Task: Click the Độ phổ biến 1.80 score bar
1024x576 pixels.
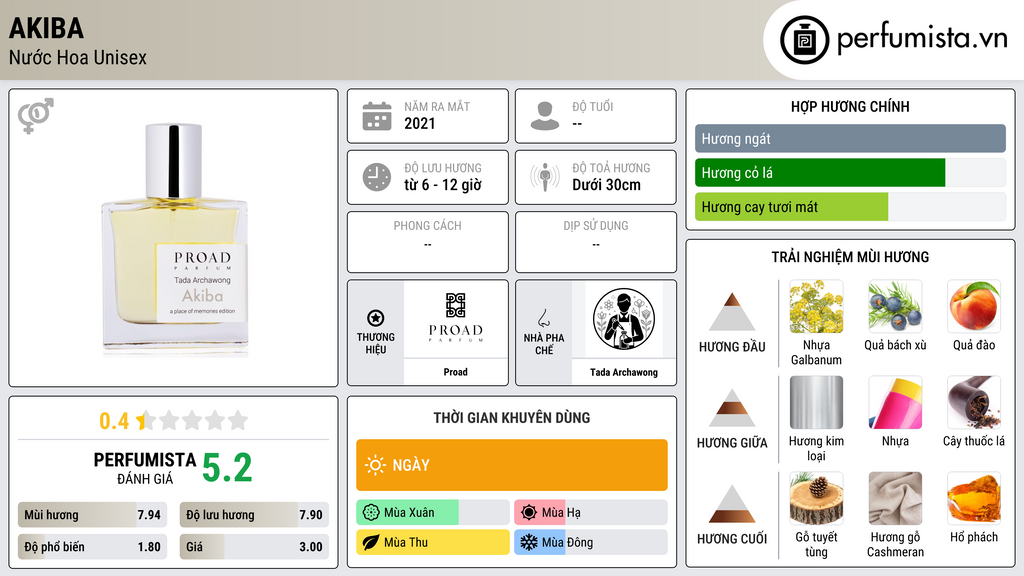Action: (93, 547)
